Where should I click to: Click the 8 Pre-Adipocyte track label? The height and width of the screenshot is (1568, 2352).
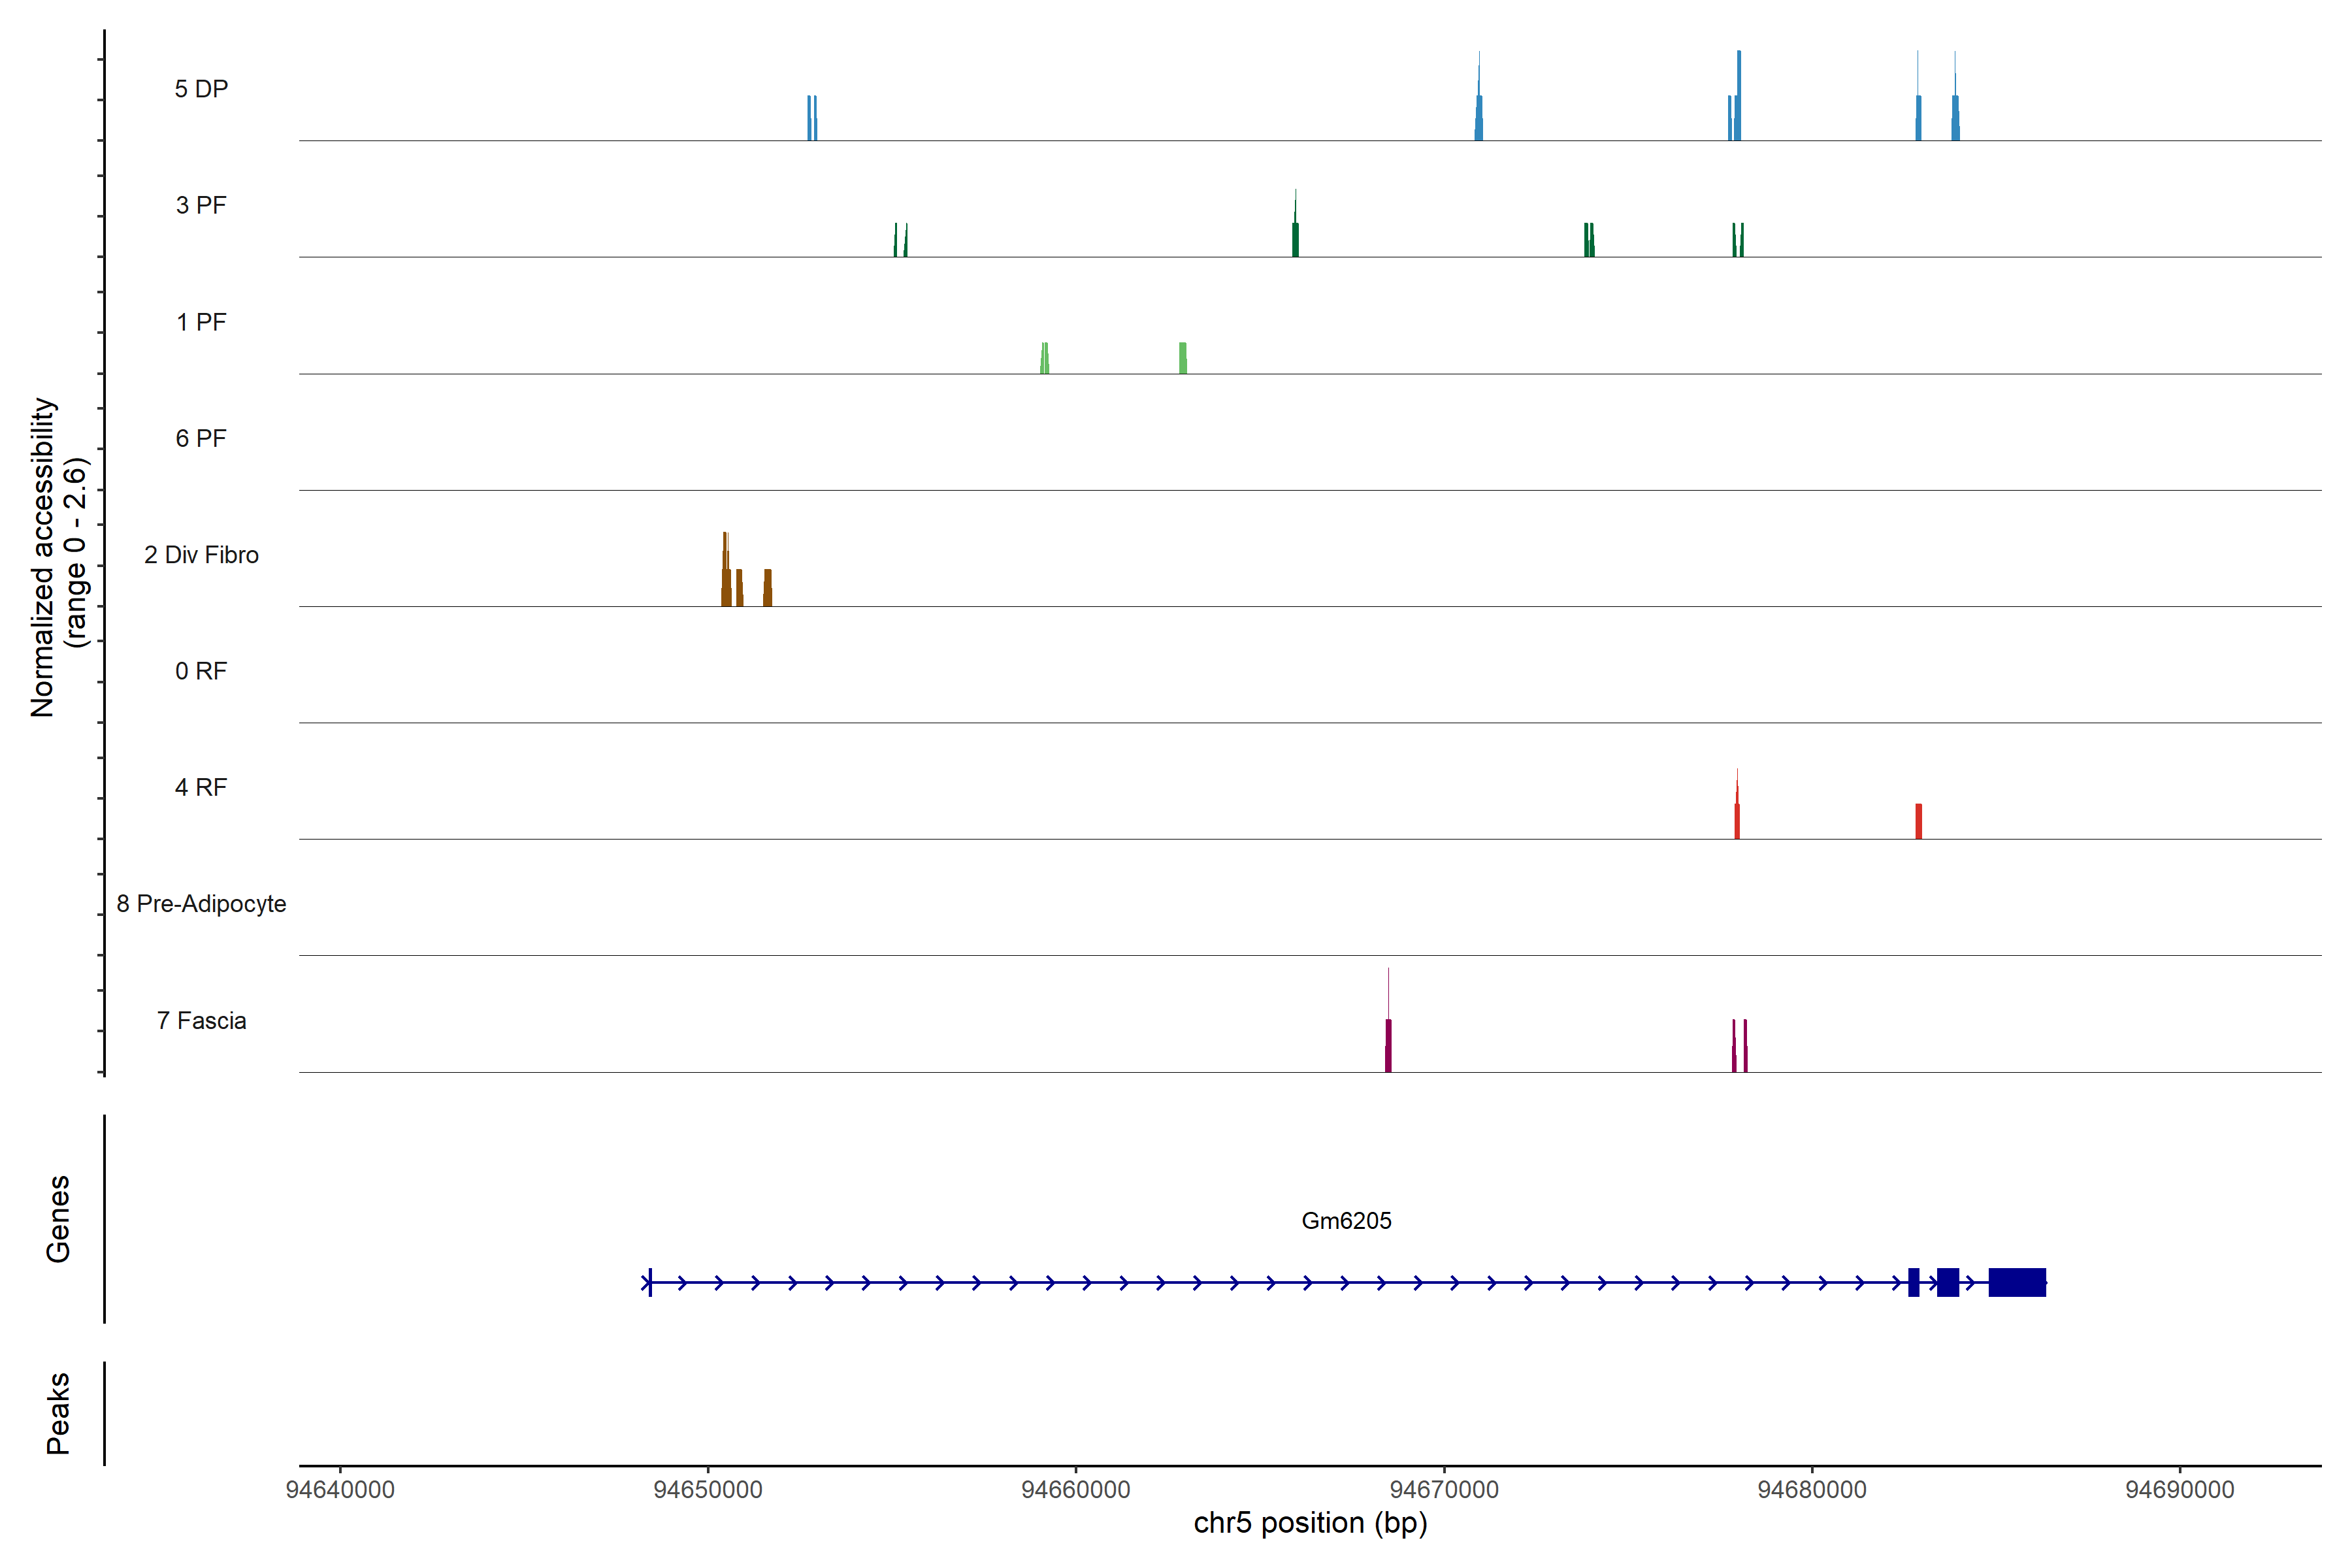coord(201,904)
